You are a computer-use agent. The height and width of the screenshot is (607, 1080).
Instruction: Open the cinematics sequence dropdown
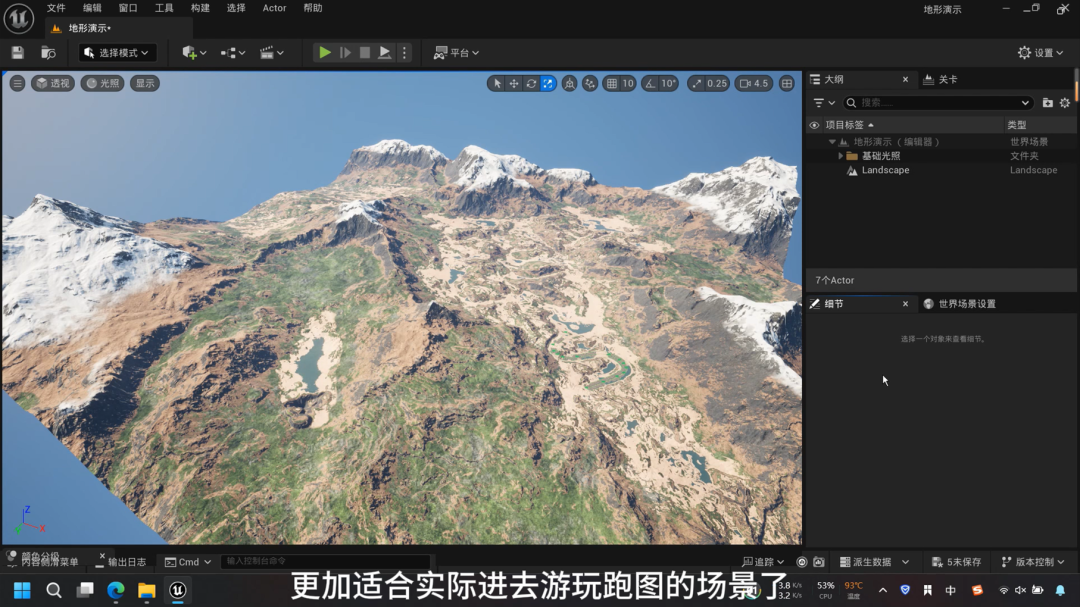coord(271,53)
